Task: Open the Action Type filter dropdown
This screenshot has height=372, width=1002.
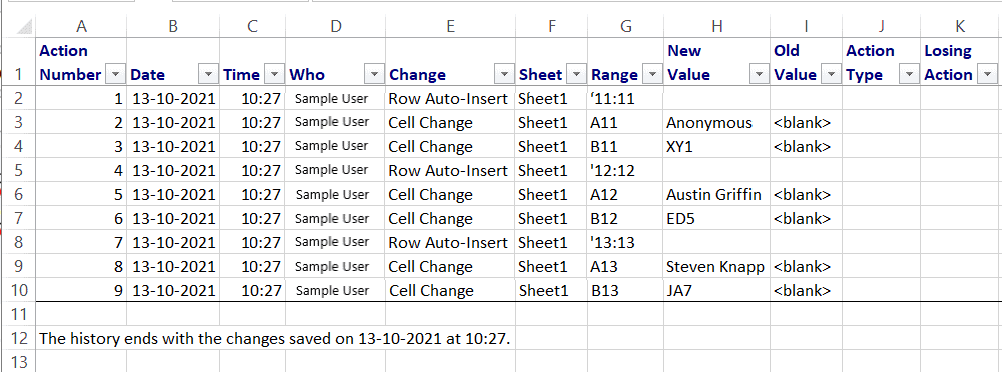Action: [909, 75]
